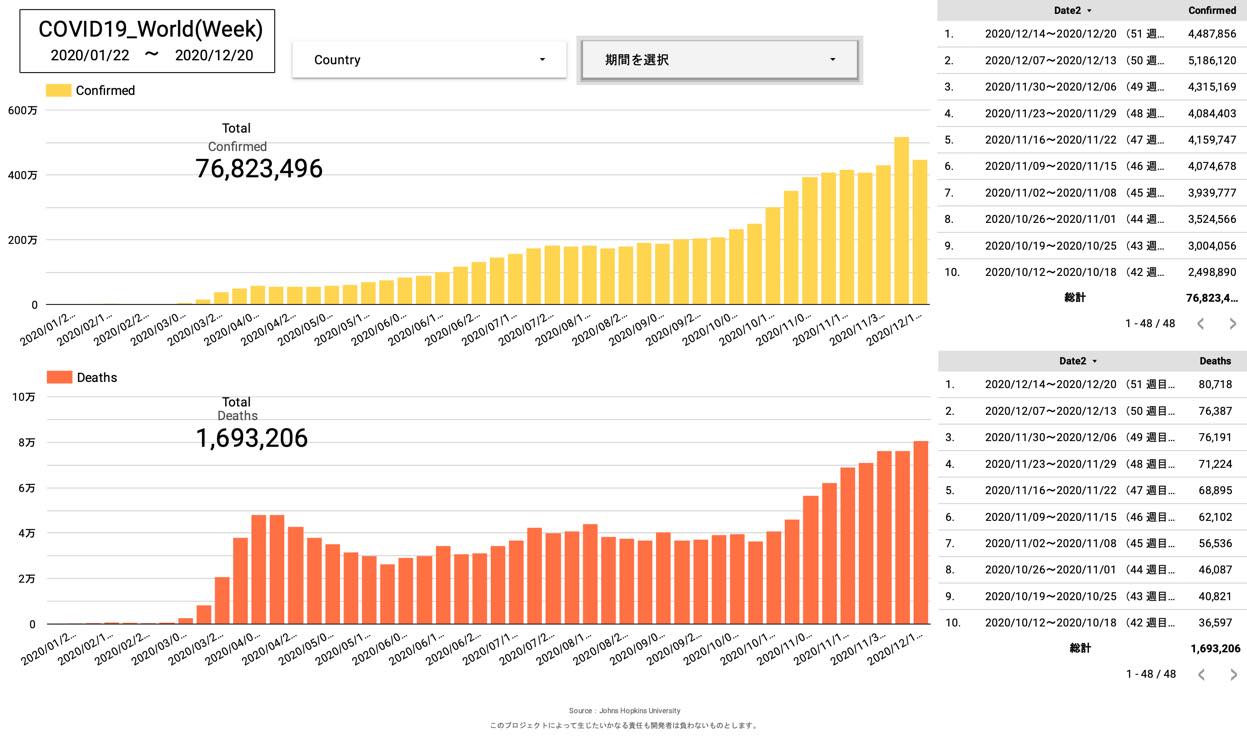The width and height of the screenshot is (1247, 749).
Task: Sort Confirmed table by Date2 header arrow
Action: 1089,10
